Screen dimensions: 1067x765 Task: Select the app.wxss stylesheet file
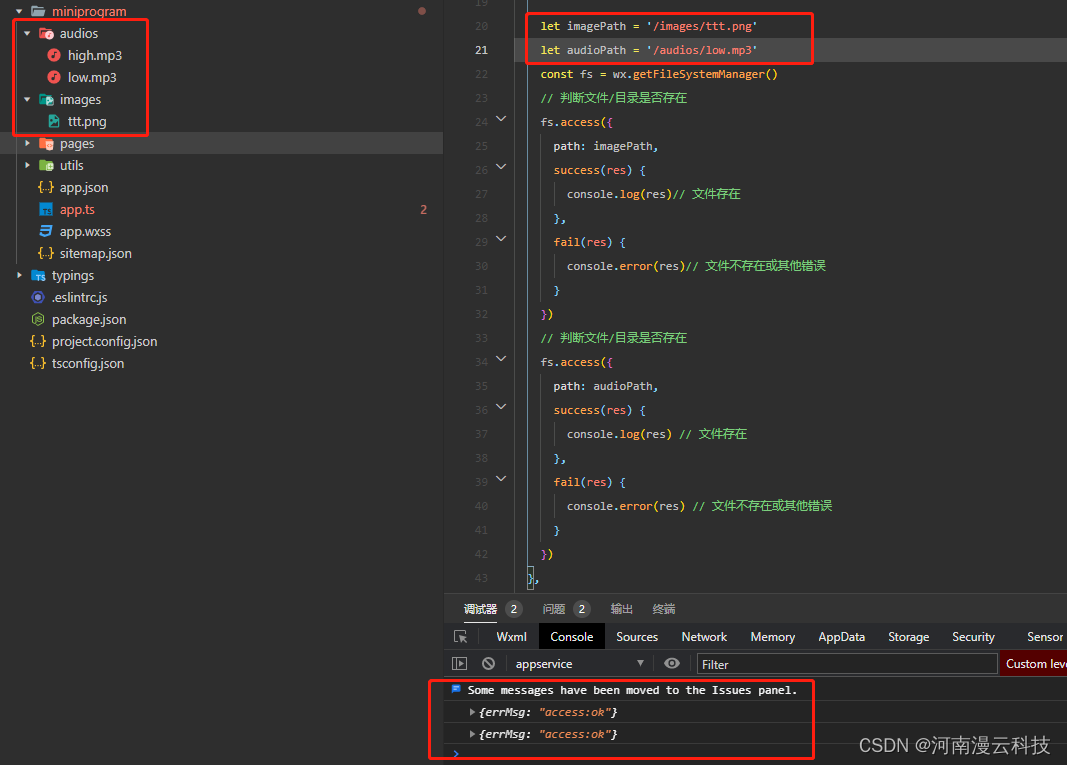(x=85, y=232)
